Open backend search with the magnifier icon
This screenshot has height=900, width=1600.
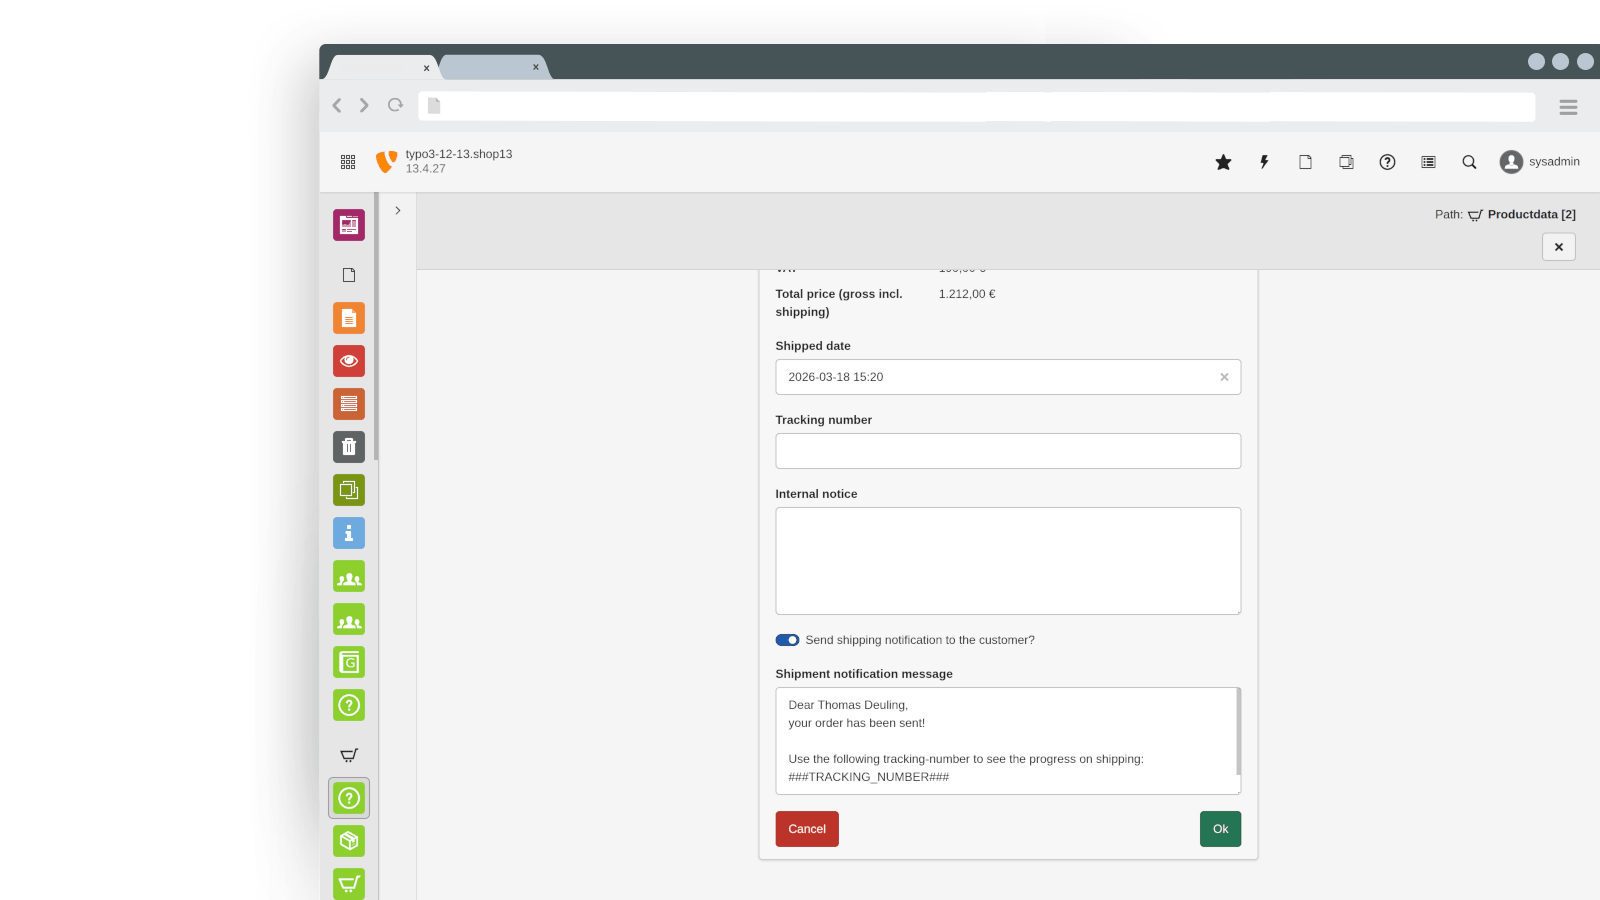[1468, 161]
